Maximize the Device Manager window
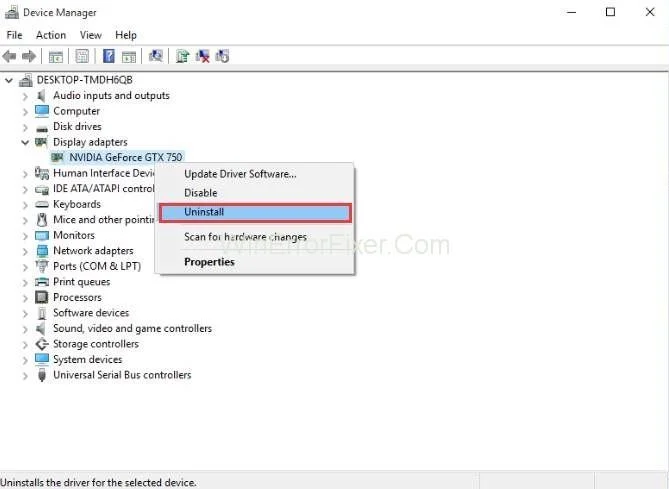The height and width of the screenshot is (489, 669). click(x=611, y=12)
